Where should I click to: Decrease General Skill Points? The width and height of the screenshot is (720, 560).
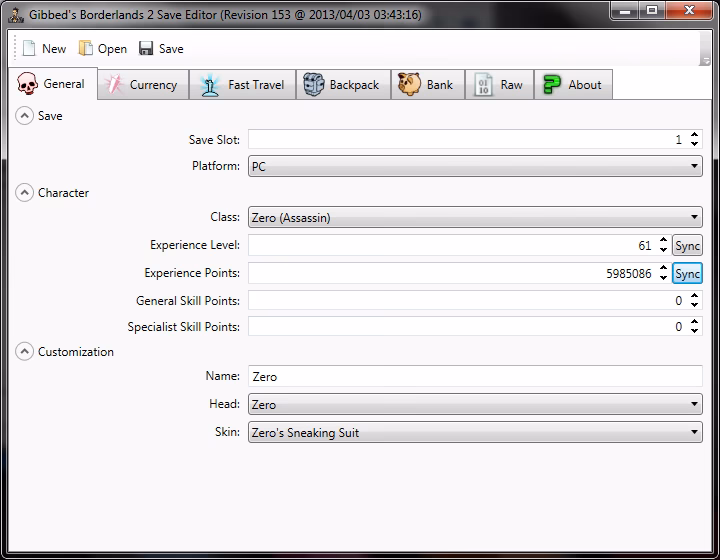(x=694, y=305)
